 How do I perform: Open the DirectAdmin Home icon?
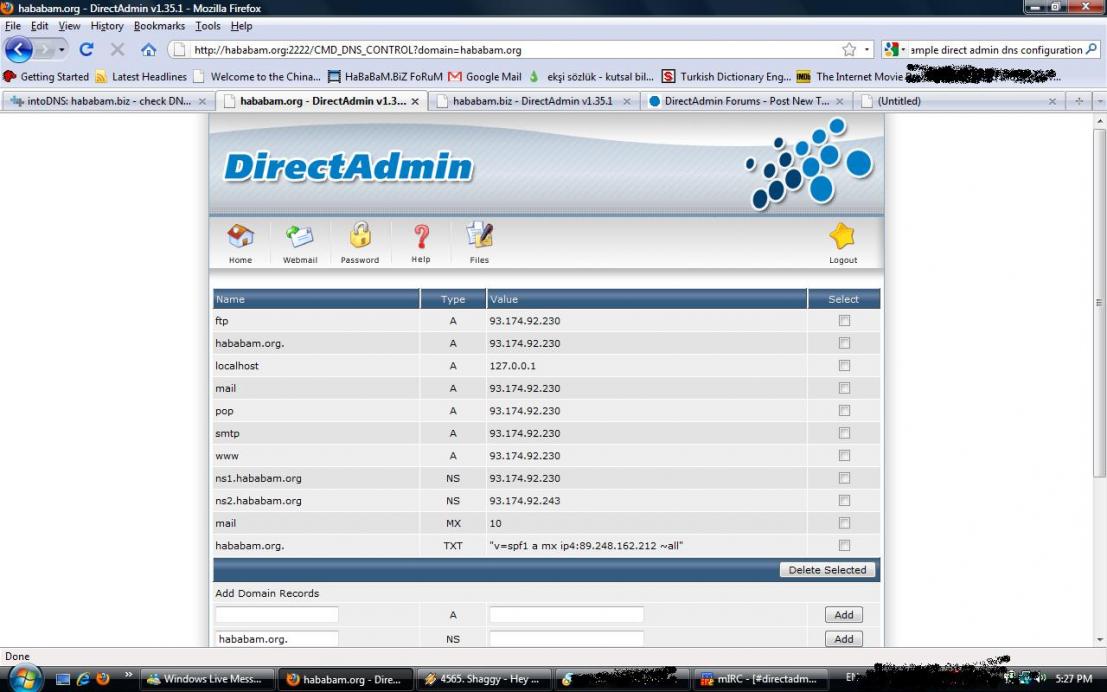(240, 237)
